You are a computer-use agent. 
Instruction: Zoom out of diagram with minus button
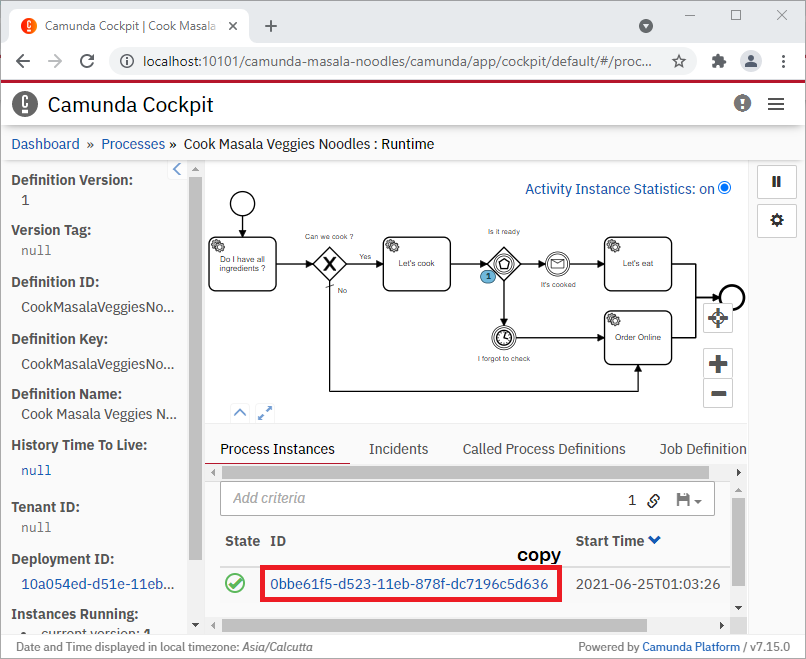[x=718, y=393]
